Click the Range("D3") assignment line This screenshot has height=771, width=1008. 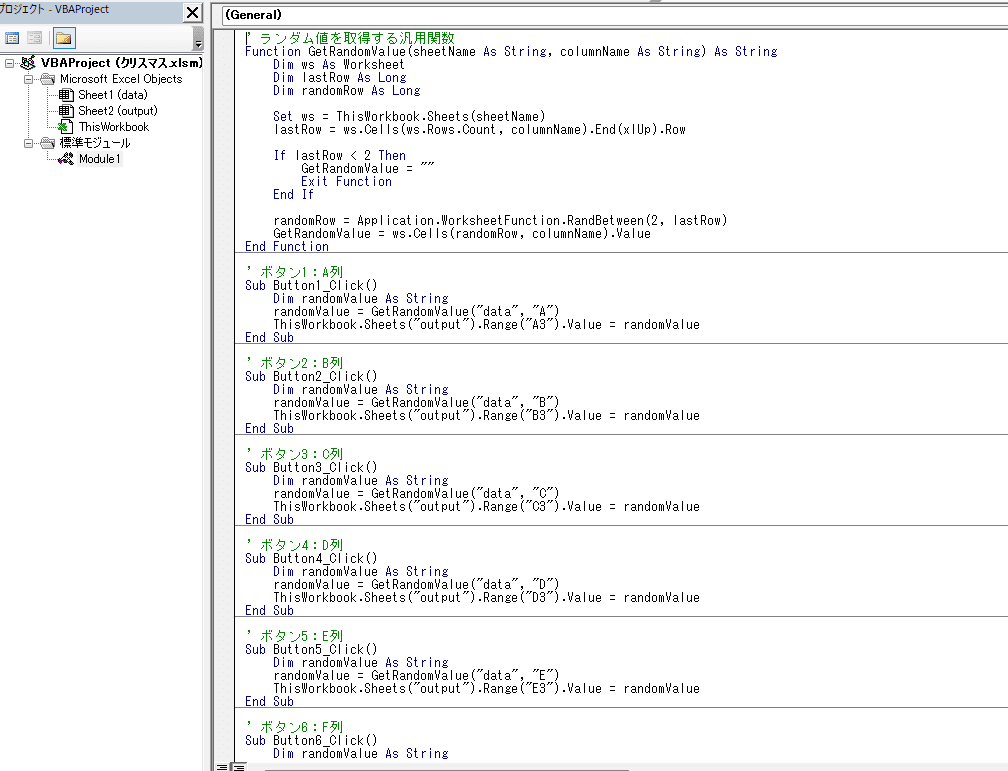pyautogui.click(x=487, y=597)
